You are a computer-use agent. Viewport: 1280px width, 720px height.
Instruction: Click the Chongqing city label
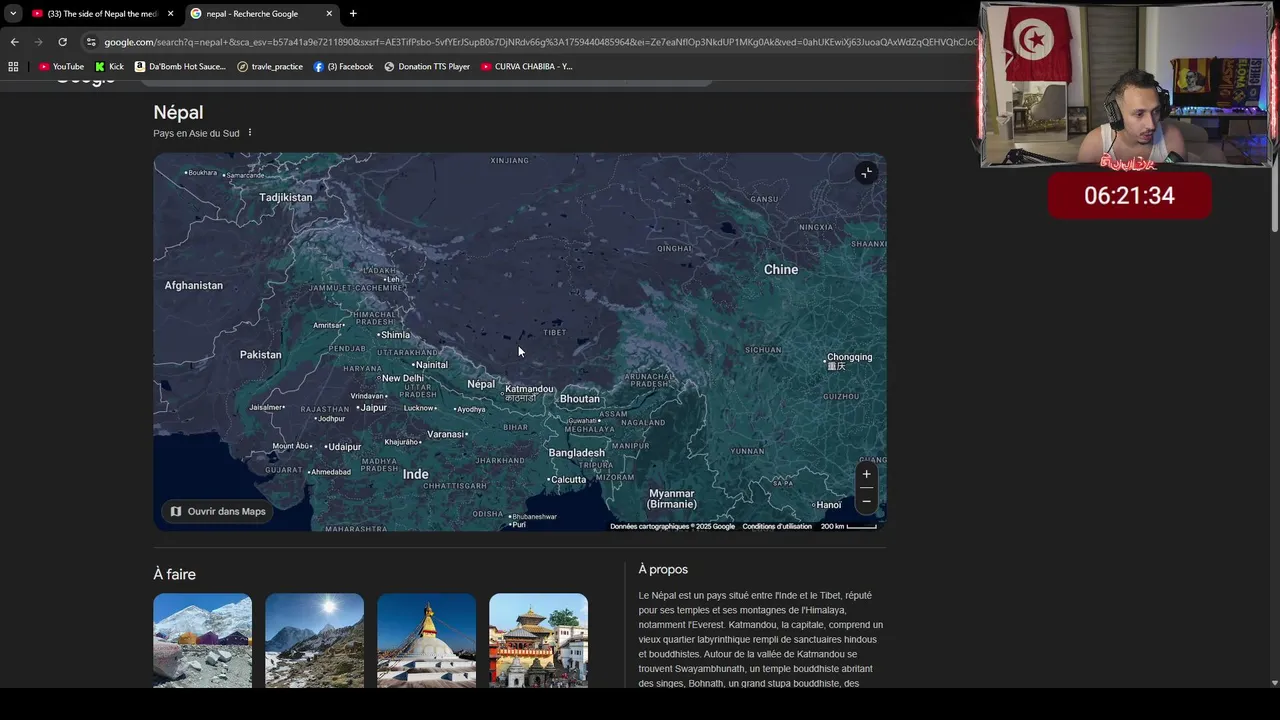point(850,357)
